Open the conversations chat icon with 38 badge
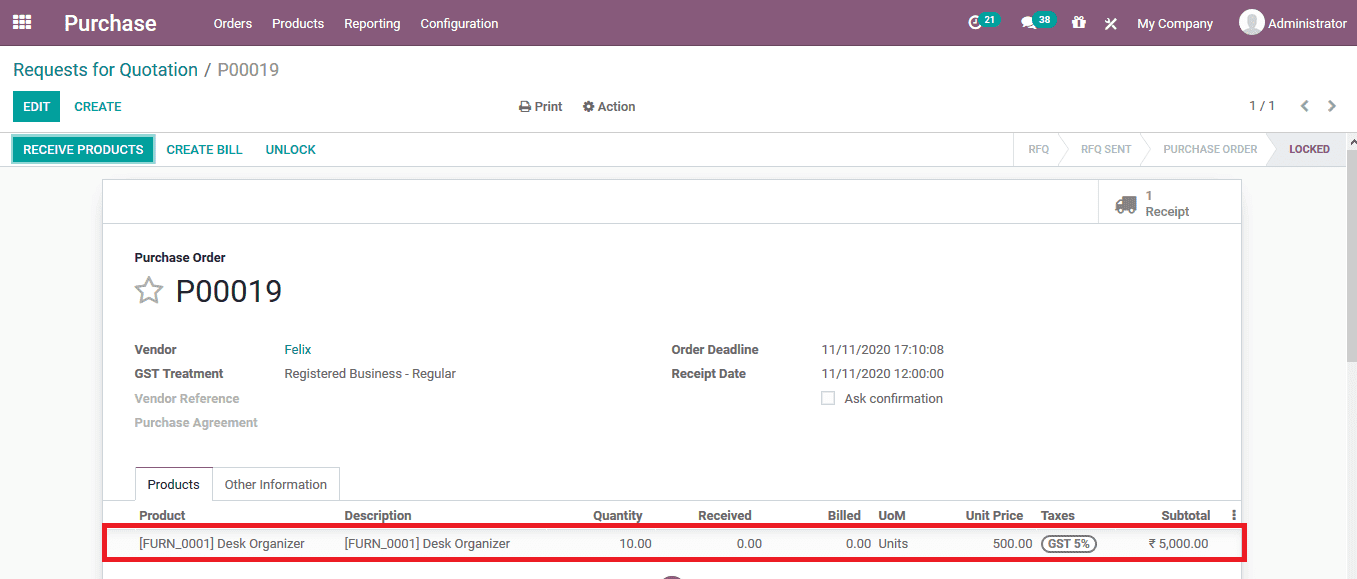1357x579 pixels. point(1037,22)
